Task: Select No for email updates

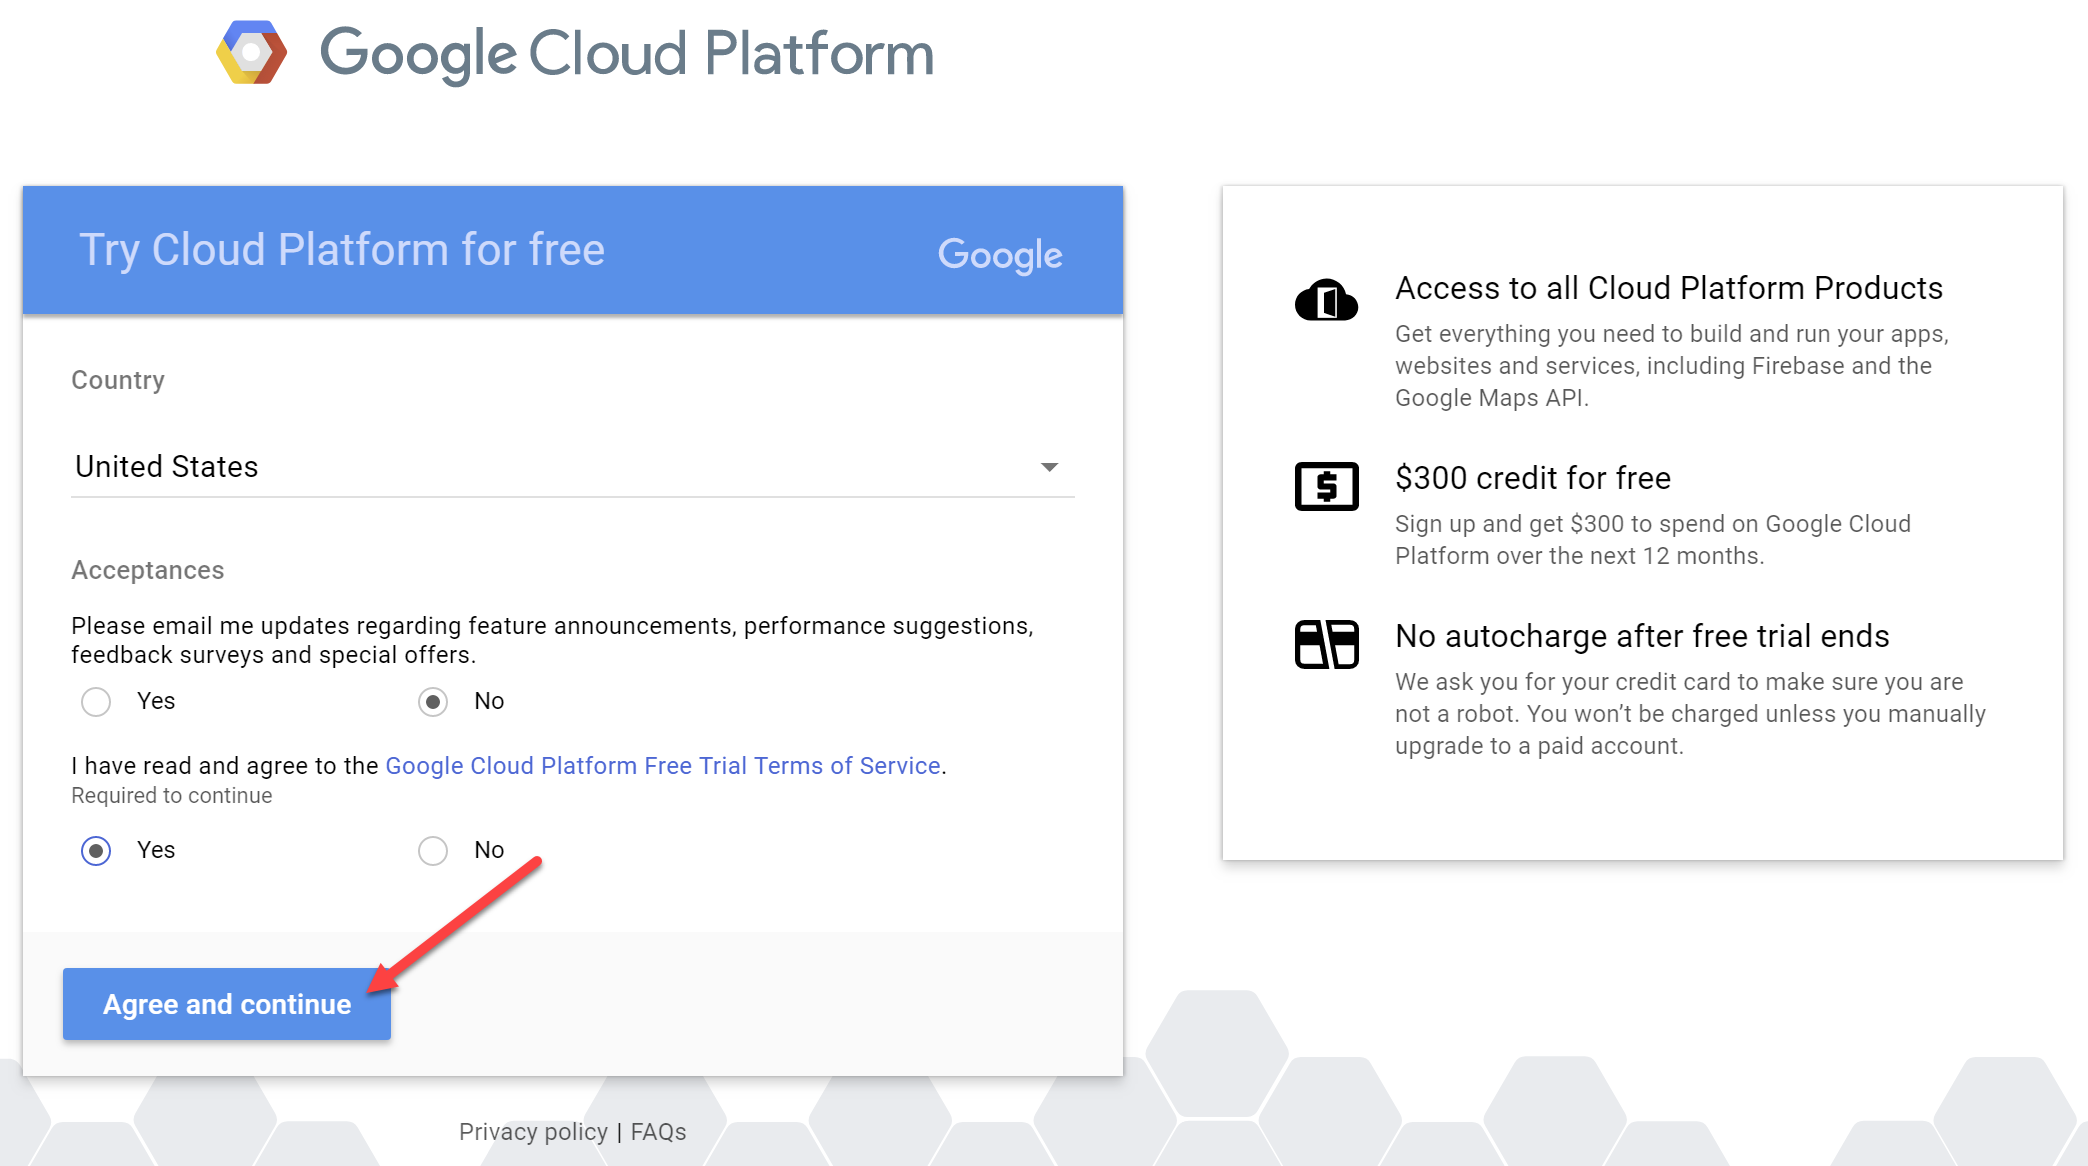Action: 433,702
